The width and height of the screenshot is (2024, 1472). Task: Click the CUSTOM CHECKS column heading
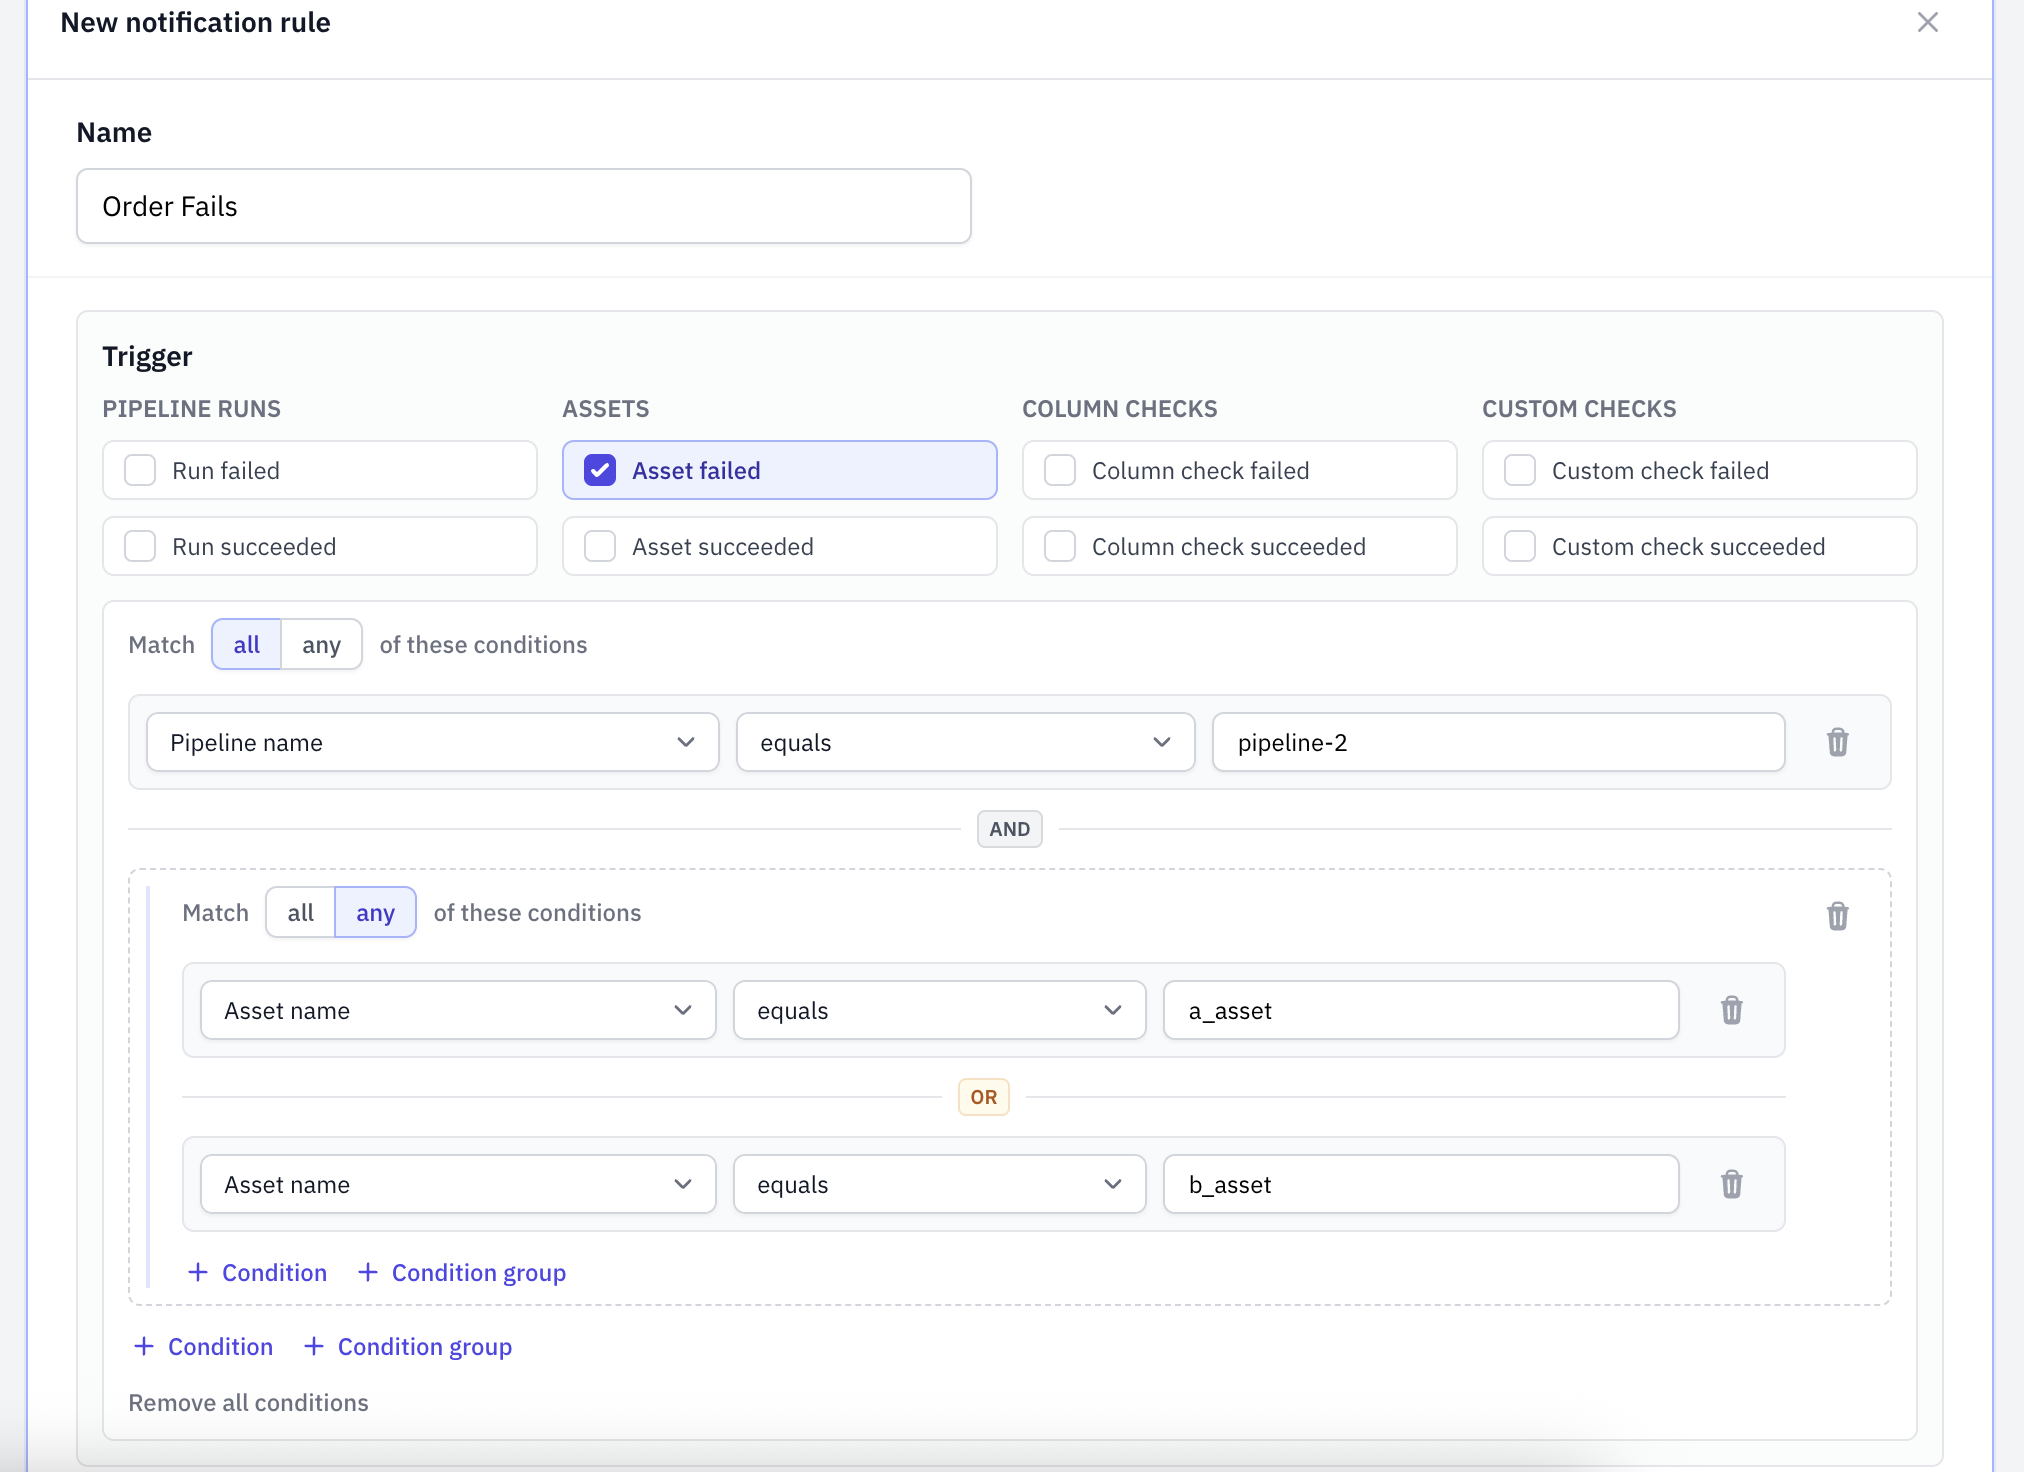(x=1579, y=409)
